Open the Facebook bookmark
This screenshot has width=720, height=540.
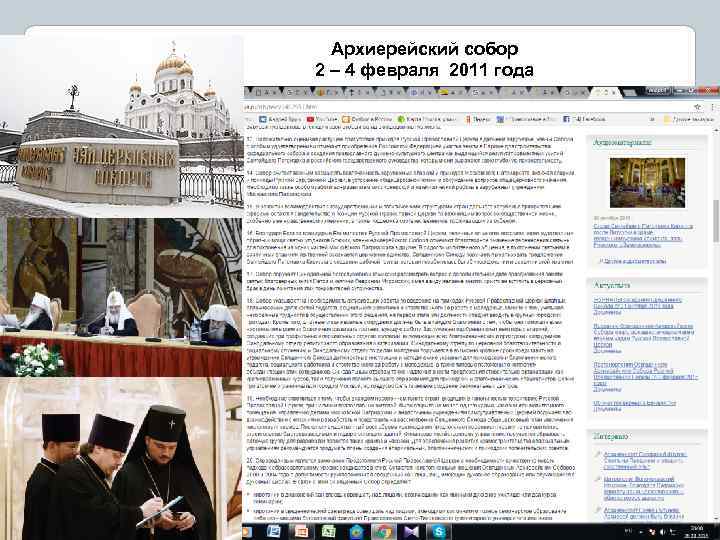pyautogui.click(x=585, y=119)
